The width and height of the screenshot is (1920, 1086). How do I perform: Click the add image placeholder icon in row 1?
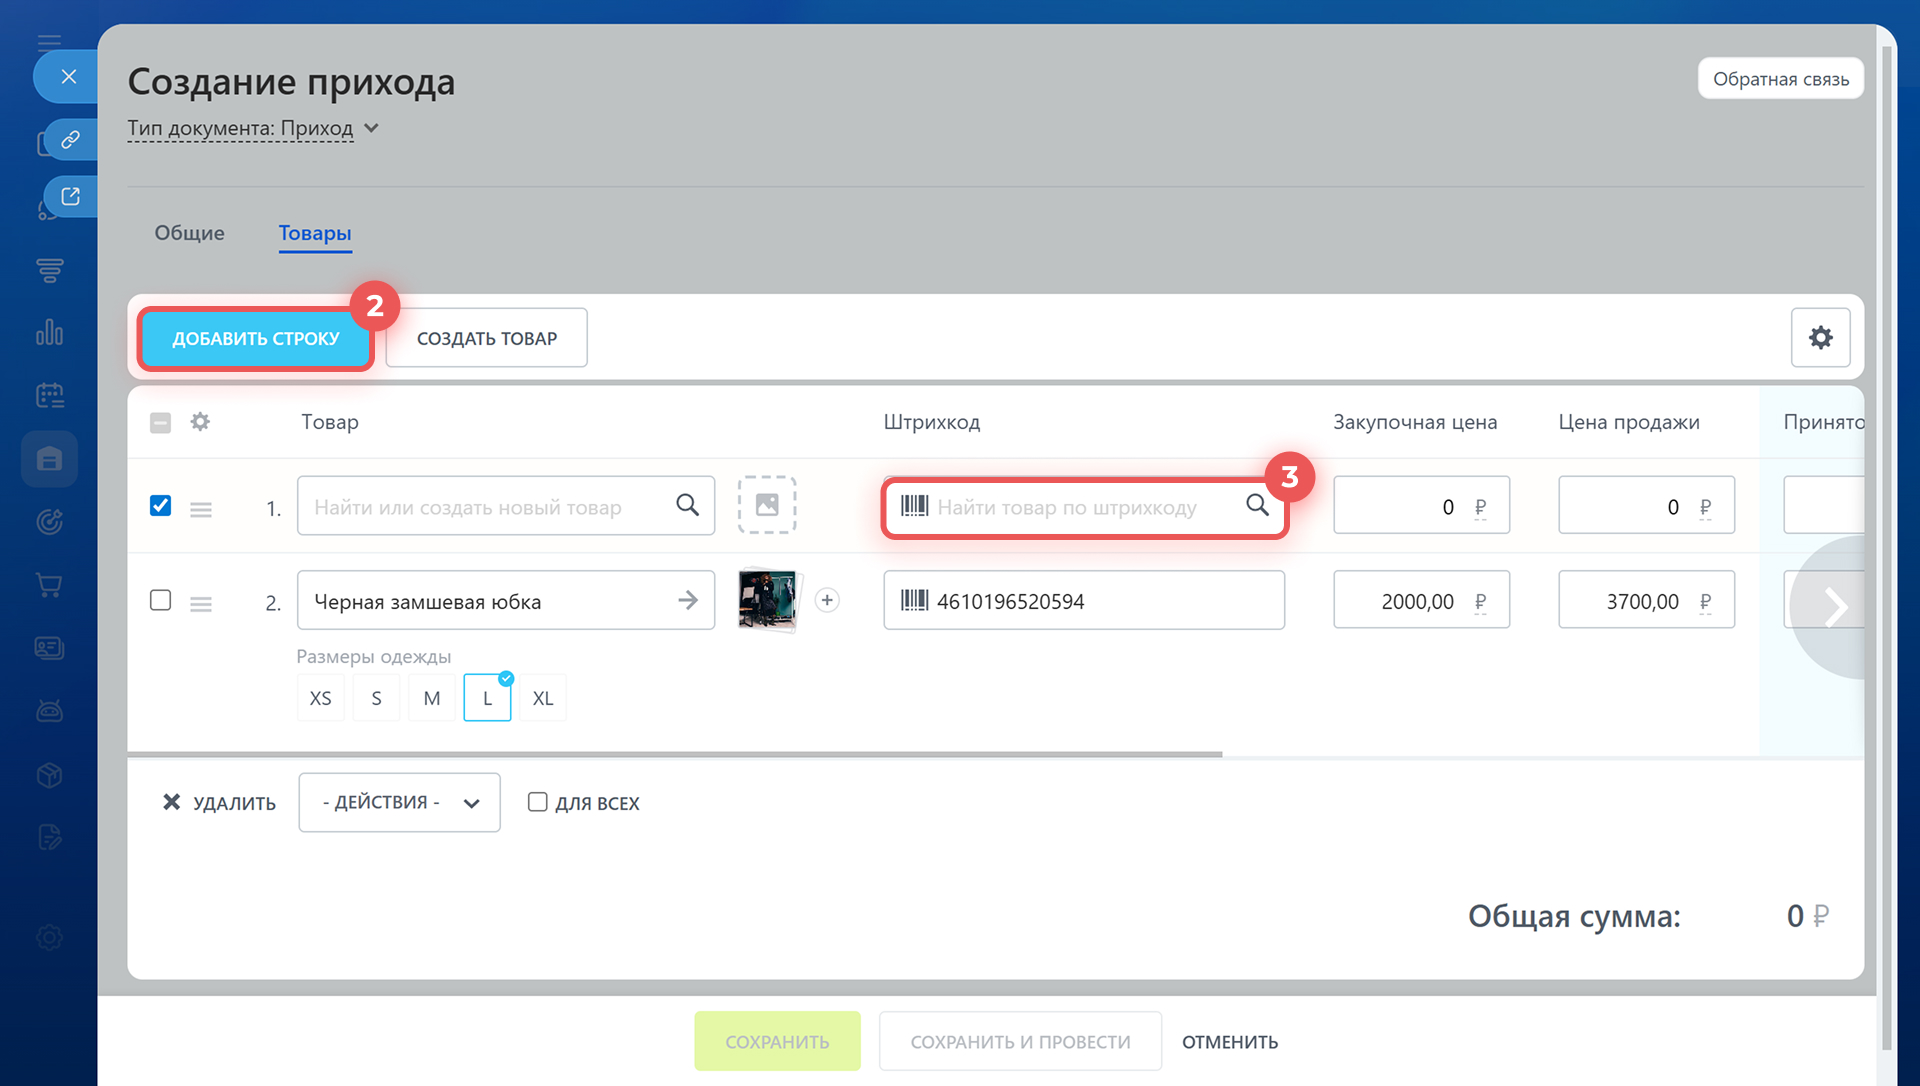coord(767,505)
